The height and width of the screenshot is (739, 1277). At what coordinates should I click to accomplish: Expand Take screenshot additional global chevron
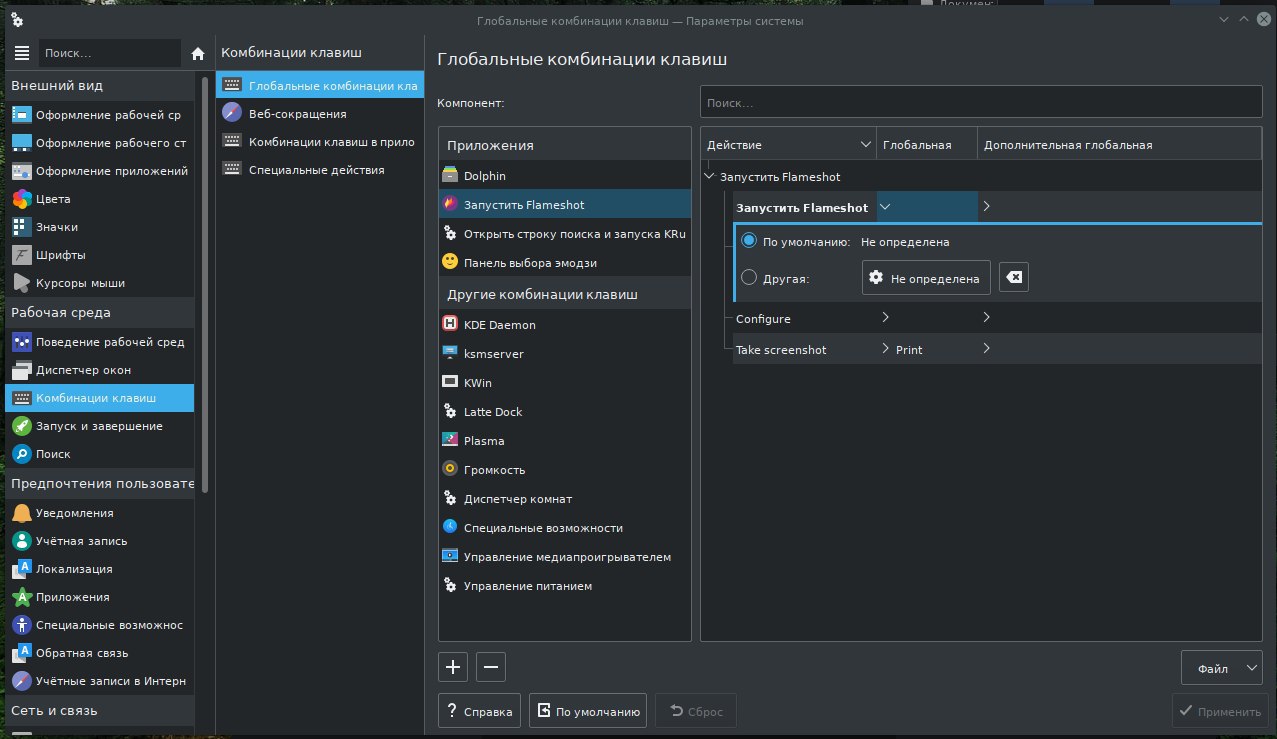coord(986,349)
